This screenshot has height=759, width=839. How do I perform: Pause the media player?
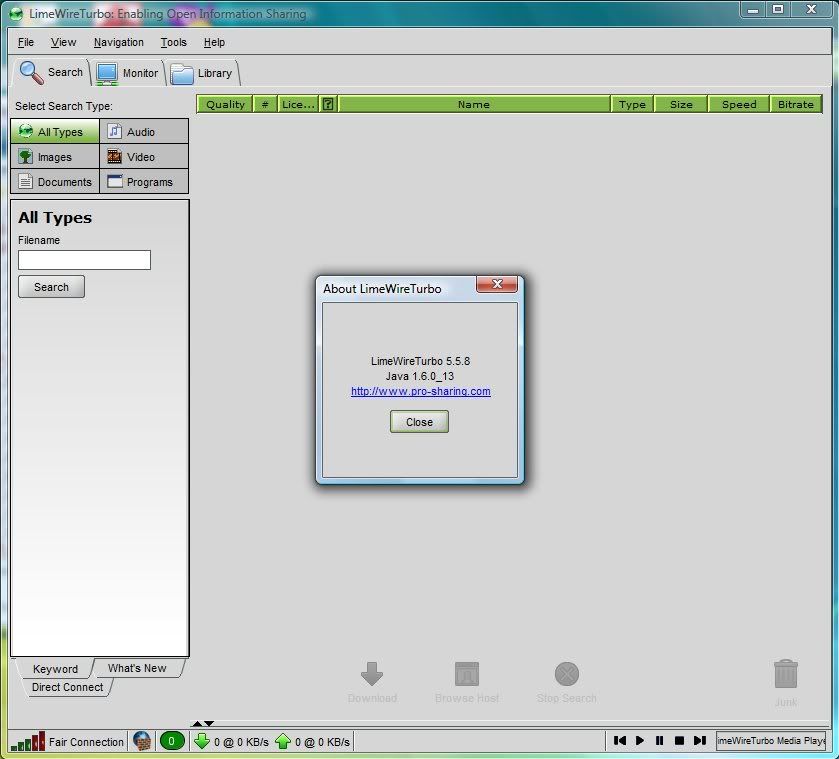click(x=659, y=740)
